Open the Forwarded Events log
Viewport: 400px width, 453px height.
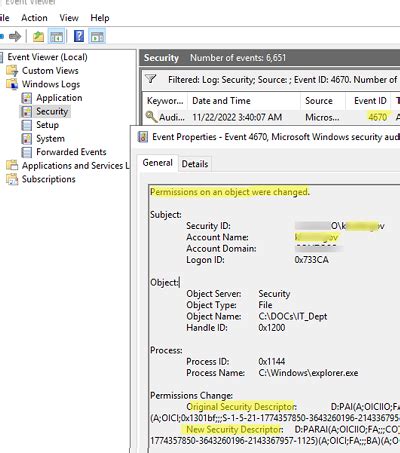coord(71,152)
